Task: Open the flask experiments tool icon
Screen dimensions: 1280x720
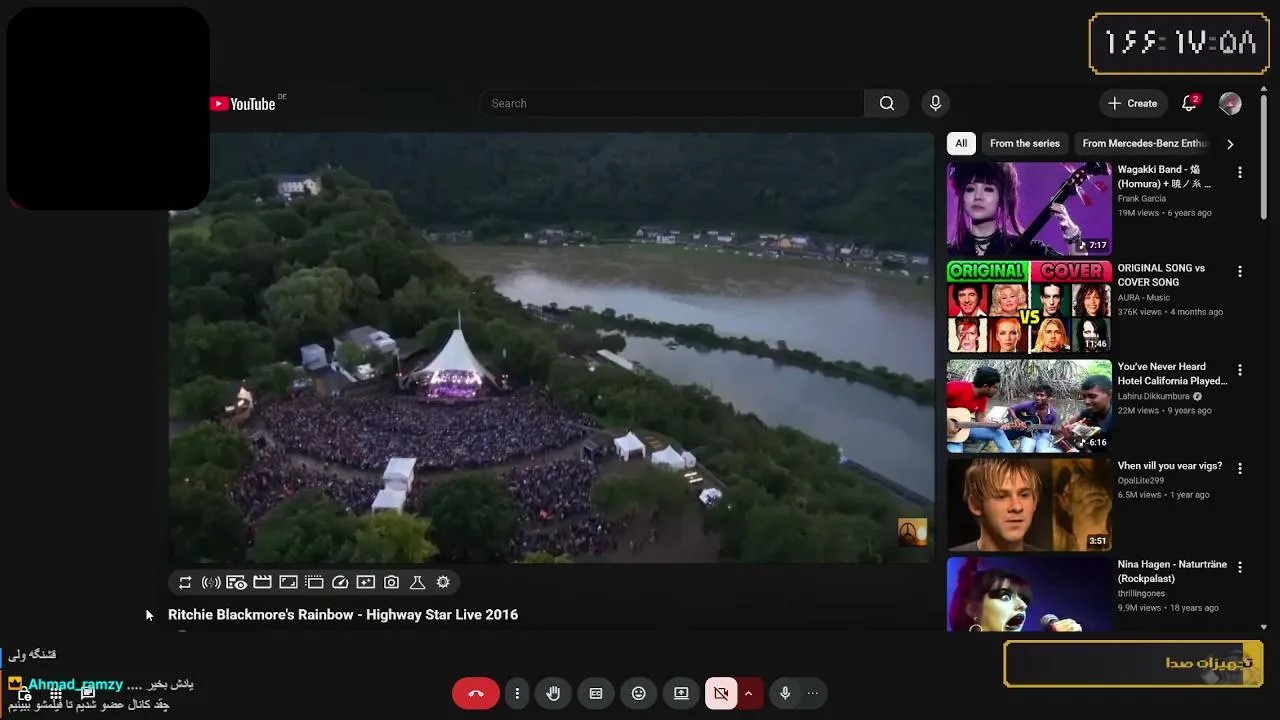Action: tap(418, 582)
